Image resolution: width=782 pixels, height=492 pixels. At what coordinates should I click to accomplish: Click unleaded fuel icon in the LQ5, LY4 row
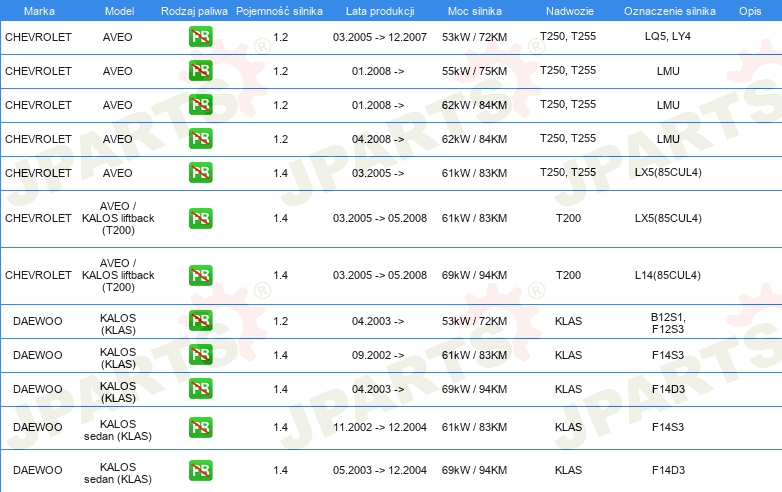200,37
